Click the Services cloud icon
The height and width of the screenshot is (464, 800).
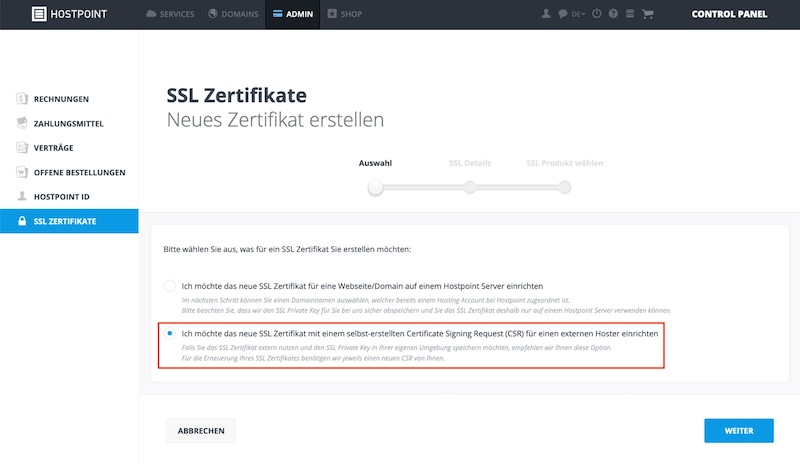[x=151, y=14]
